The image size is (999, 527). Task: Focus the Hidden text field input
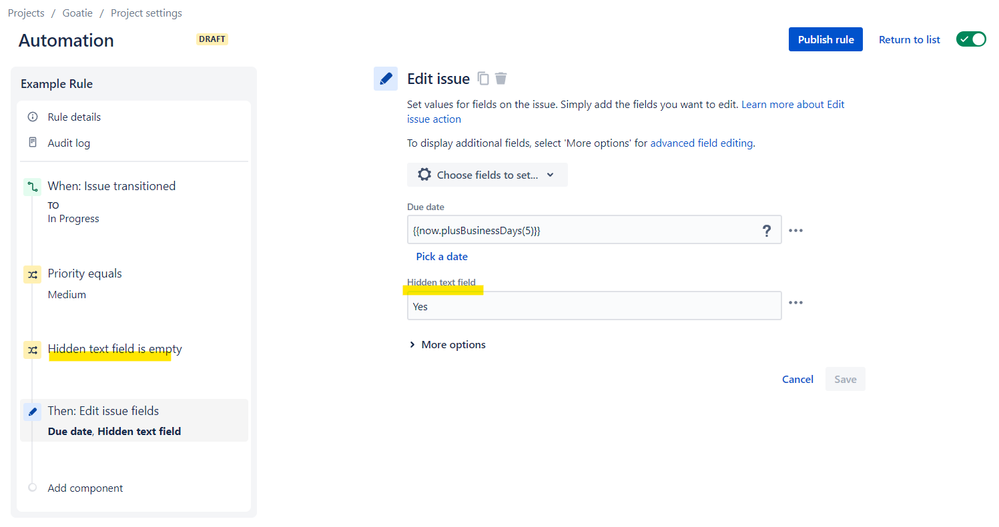pos(594,305)
